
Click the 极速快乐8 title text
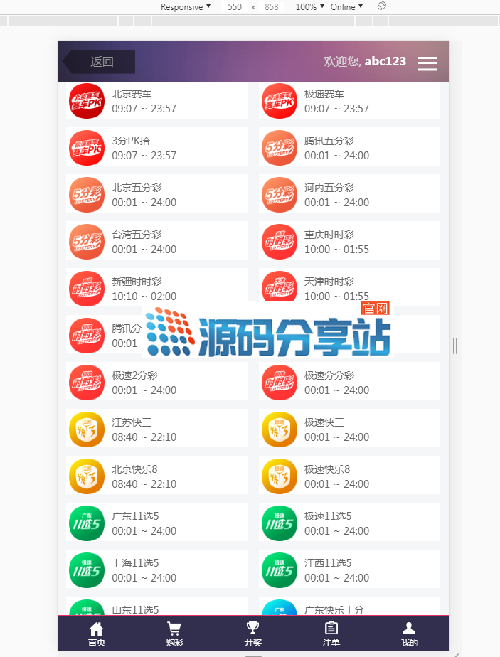tap(327, 470)
